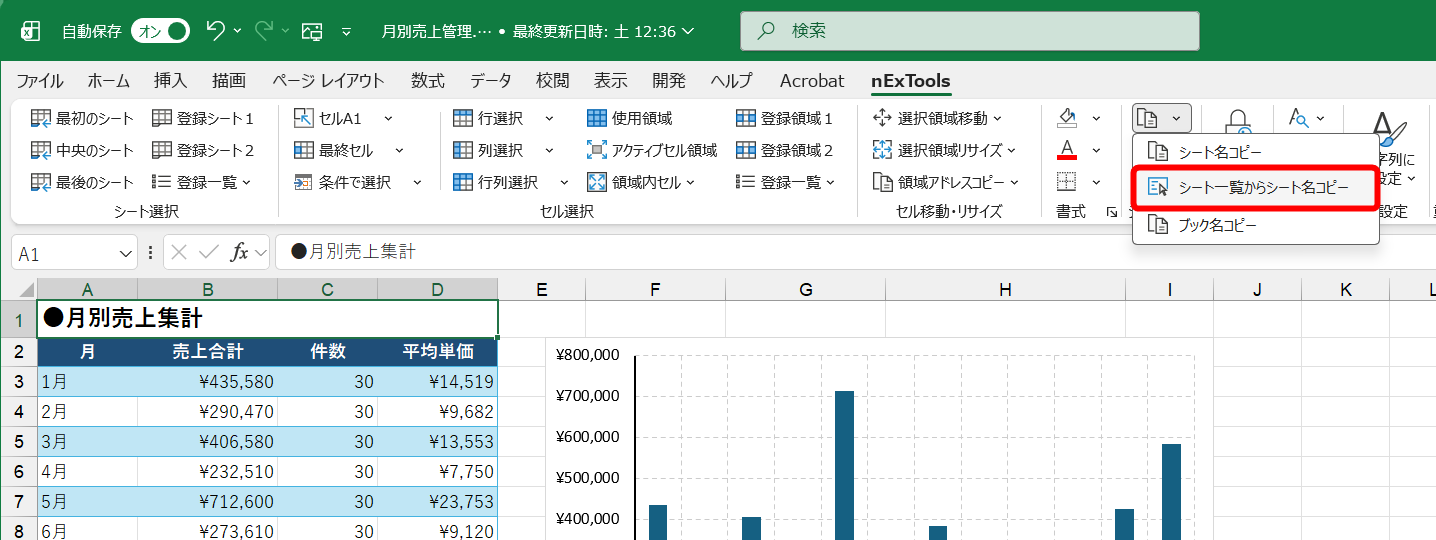This screenshot has height=540, width=1436.
Task: Select アクティブセル領域
Action: click(x=651, y=150)
